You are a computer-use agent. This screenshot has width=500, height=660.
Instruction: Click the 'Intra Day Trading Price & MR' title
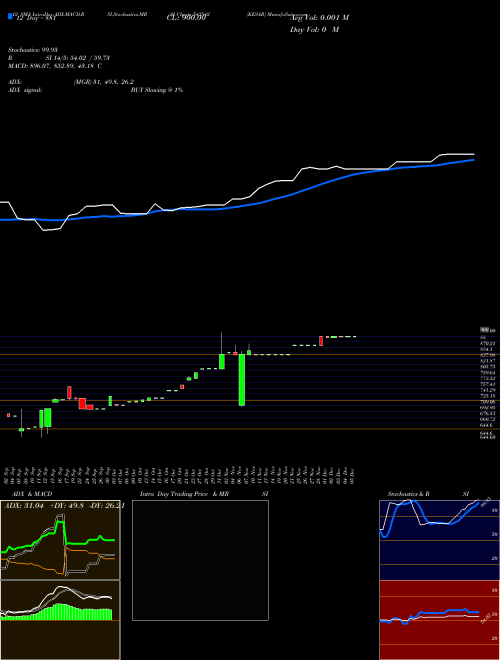[x=184, y=494]
